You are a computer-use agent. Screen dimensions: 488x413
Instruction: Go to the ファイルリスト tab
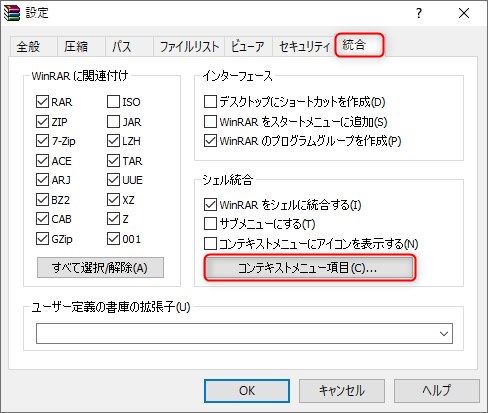pyautogui.click(x=189, y=46)
